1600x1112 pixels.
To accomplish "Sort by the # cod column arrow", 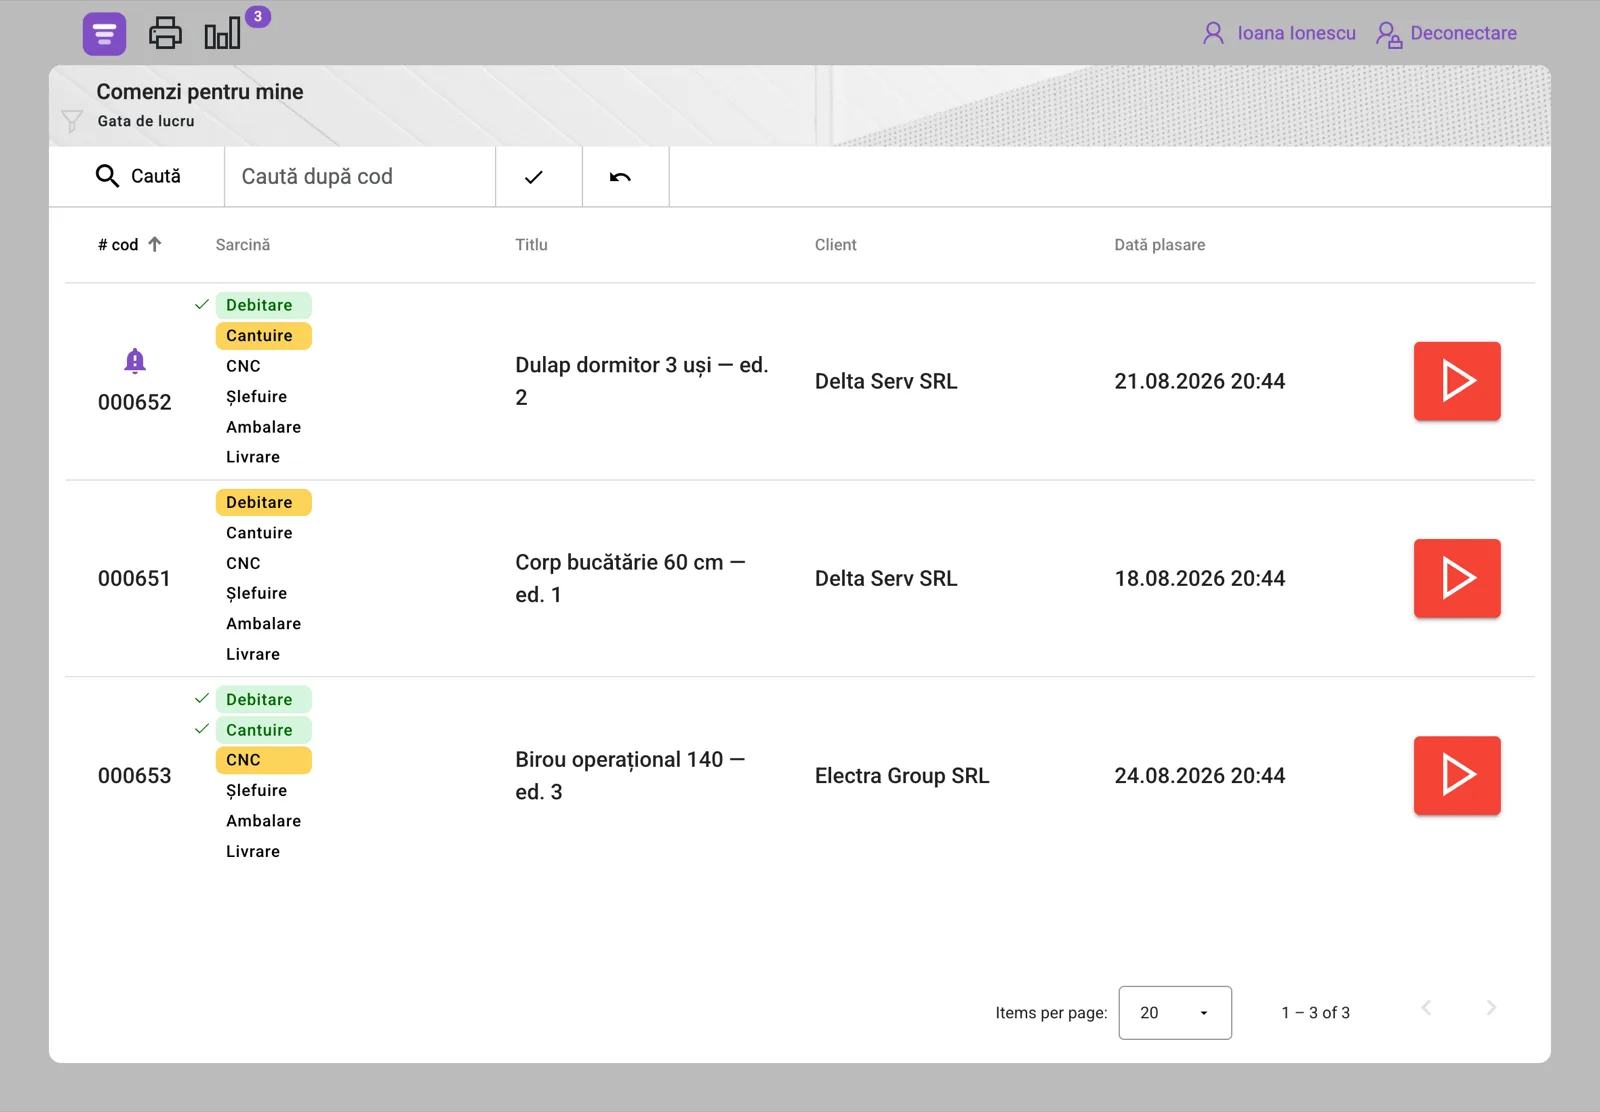I will coord(155,244).
